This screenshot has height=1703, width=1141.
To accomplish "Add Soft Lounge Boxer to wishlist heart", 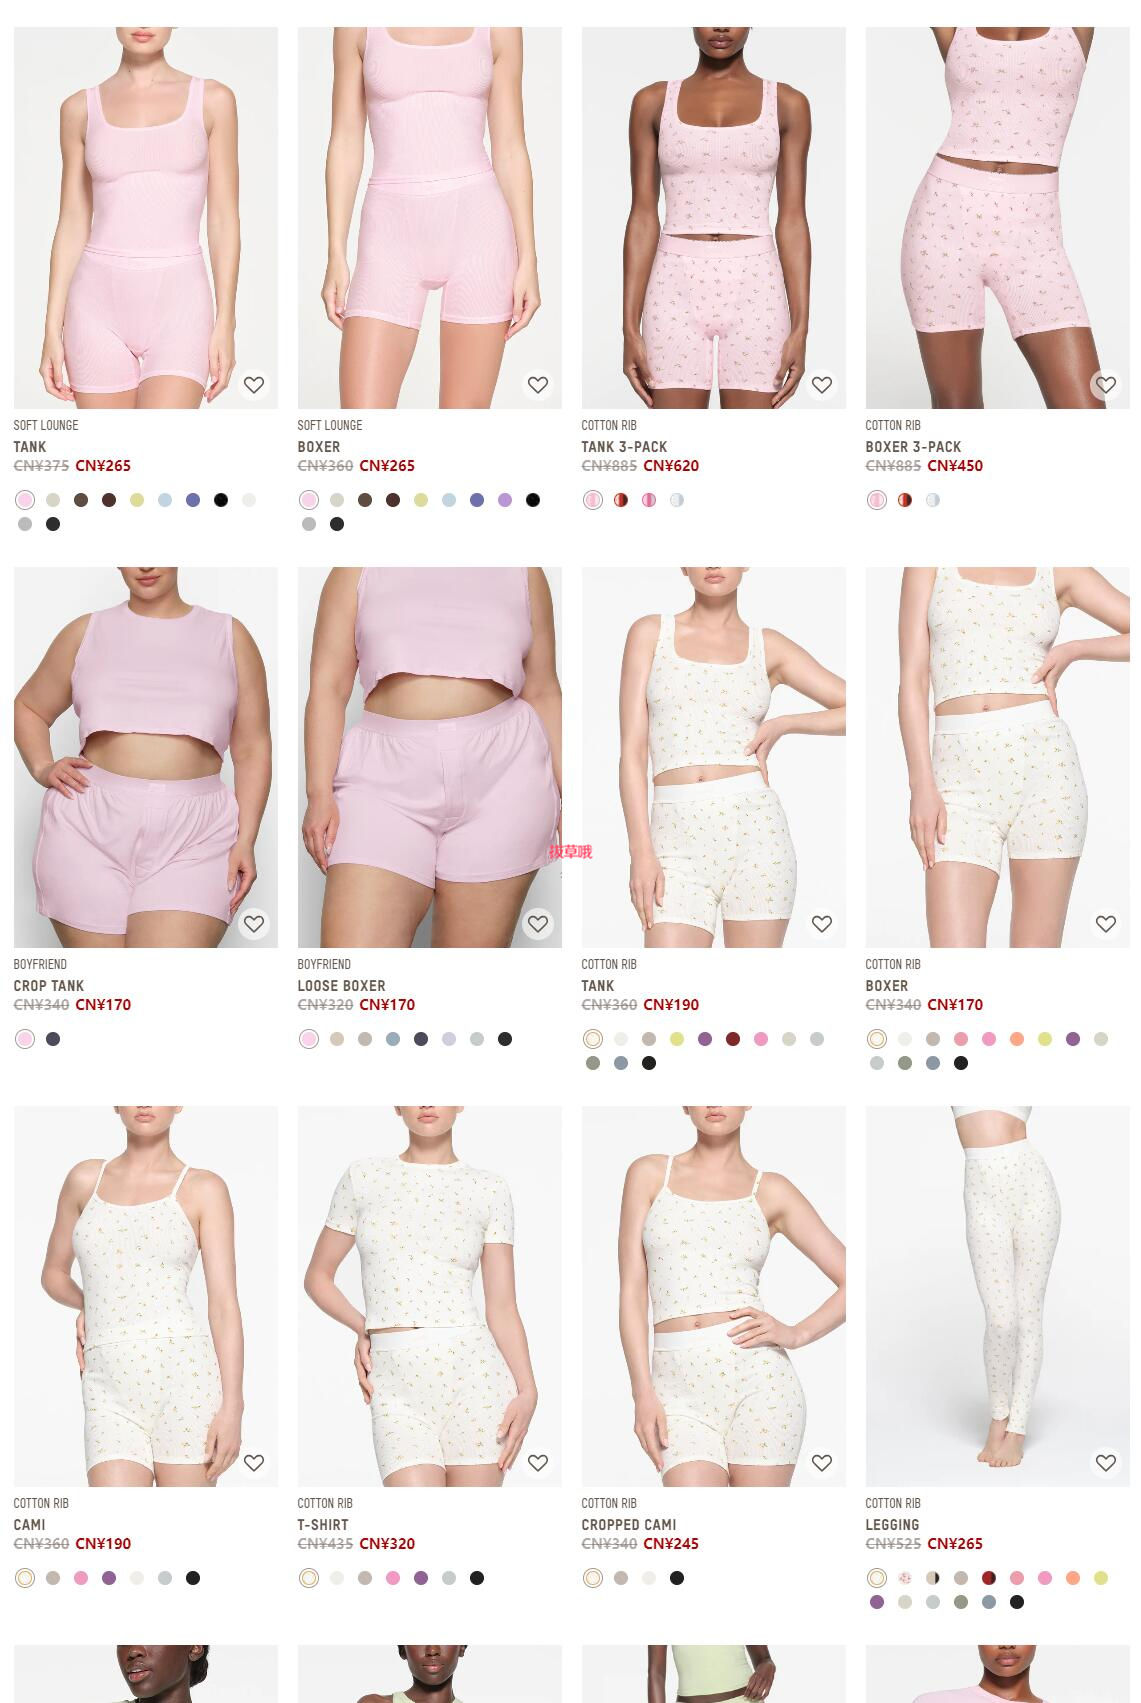I will coord(538,385).
